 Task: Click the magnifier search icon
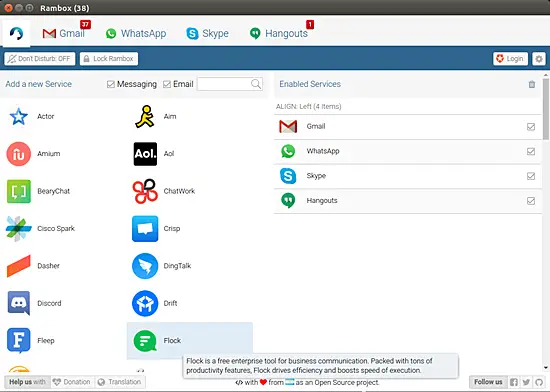click(256, 84)
